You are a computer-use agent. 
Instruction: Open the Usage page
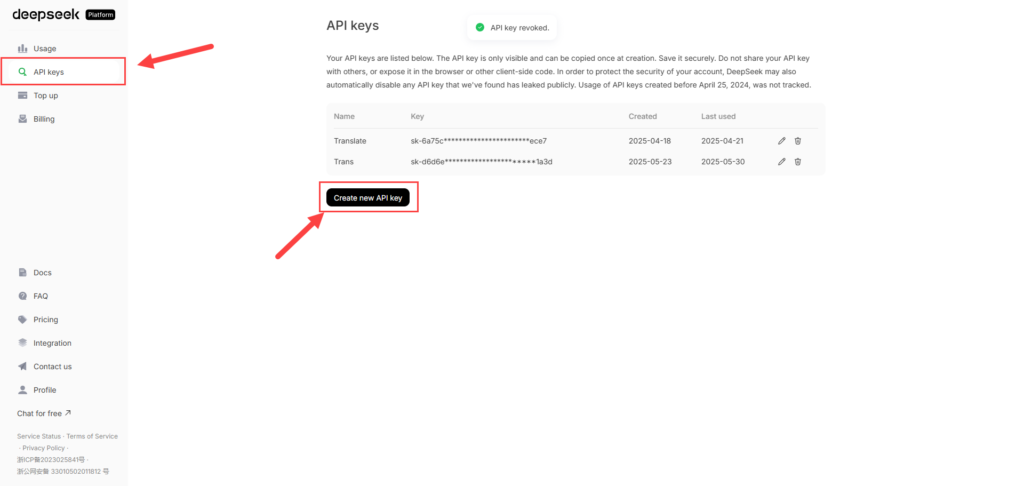coord(44,48)
